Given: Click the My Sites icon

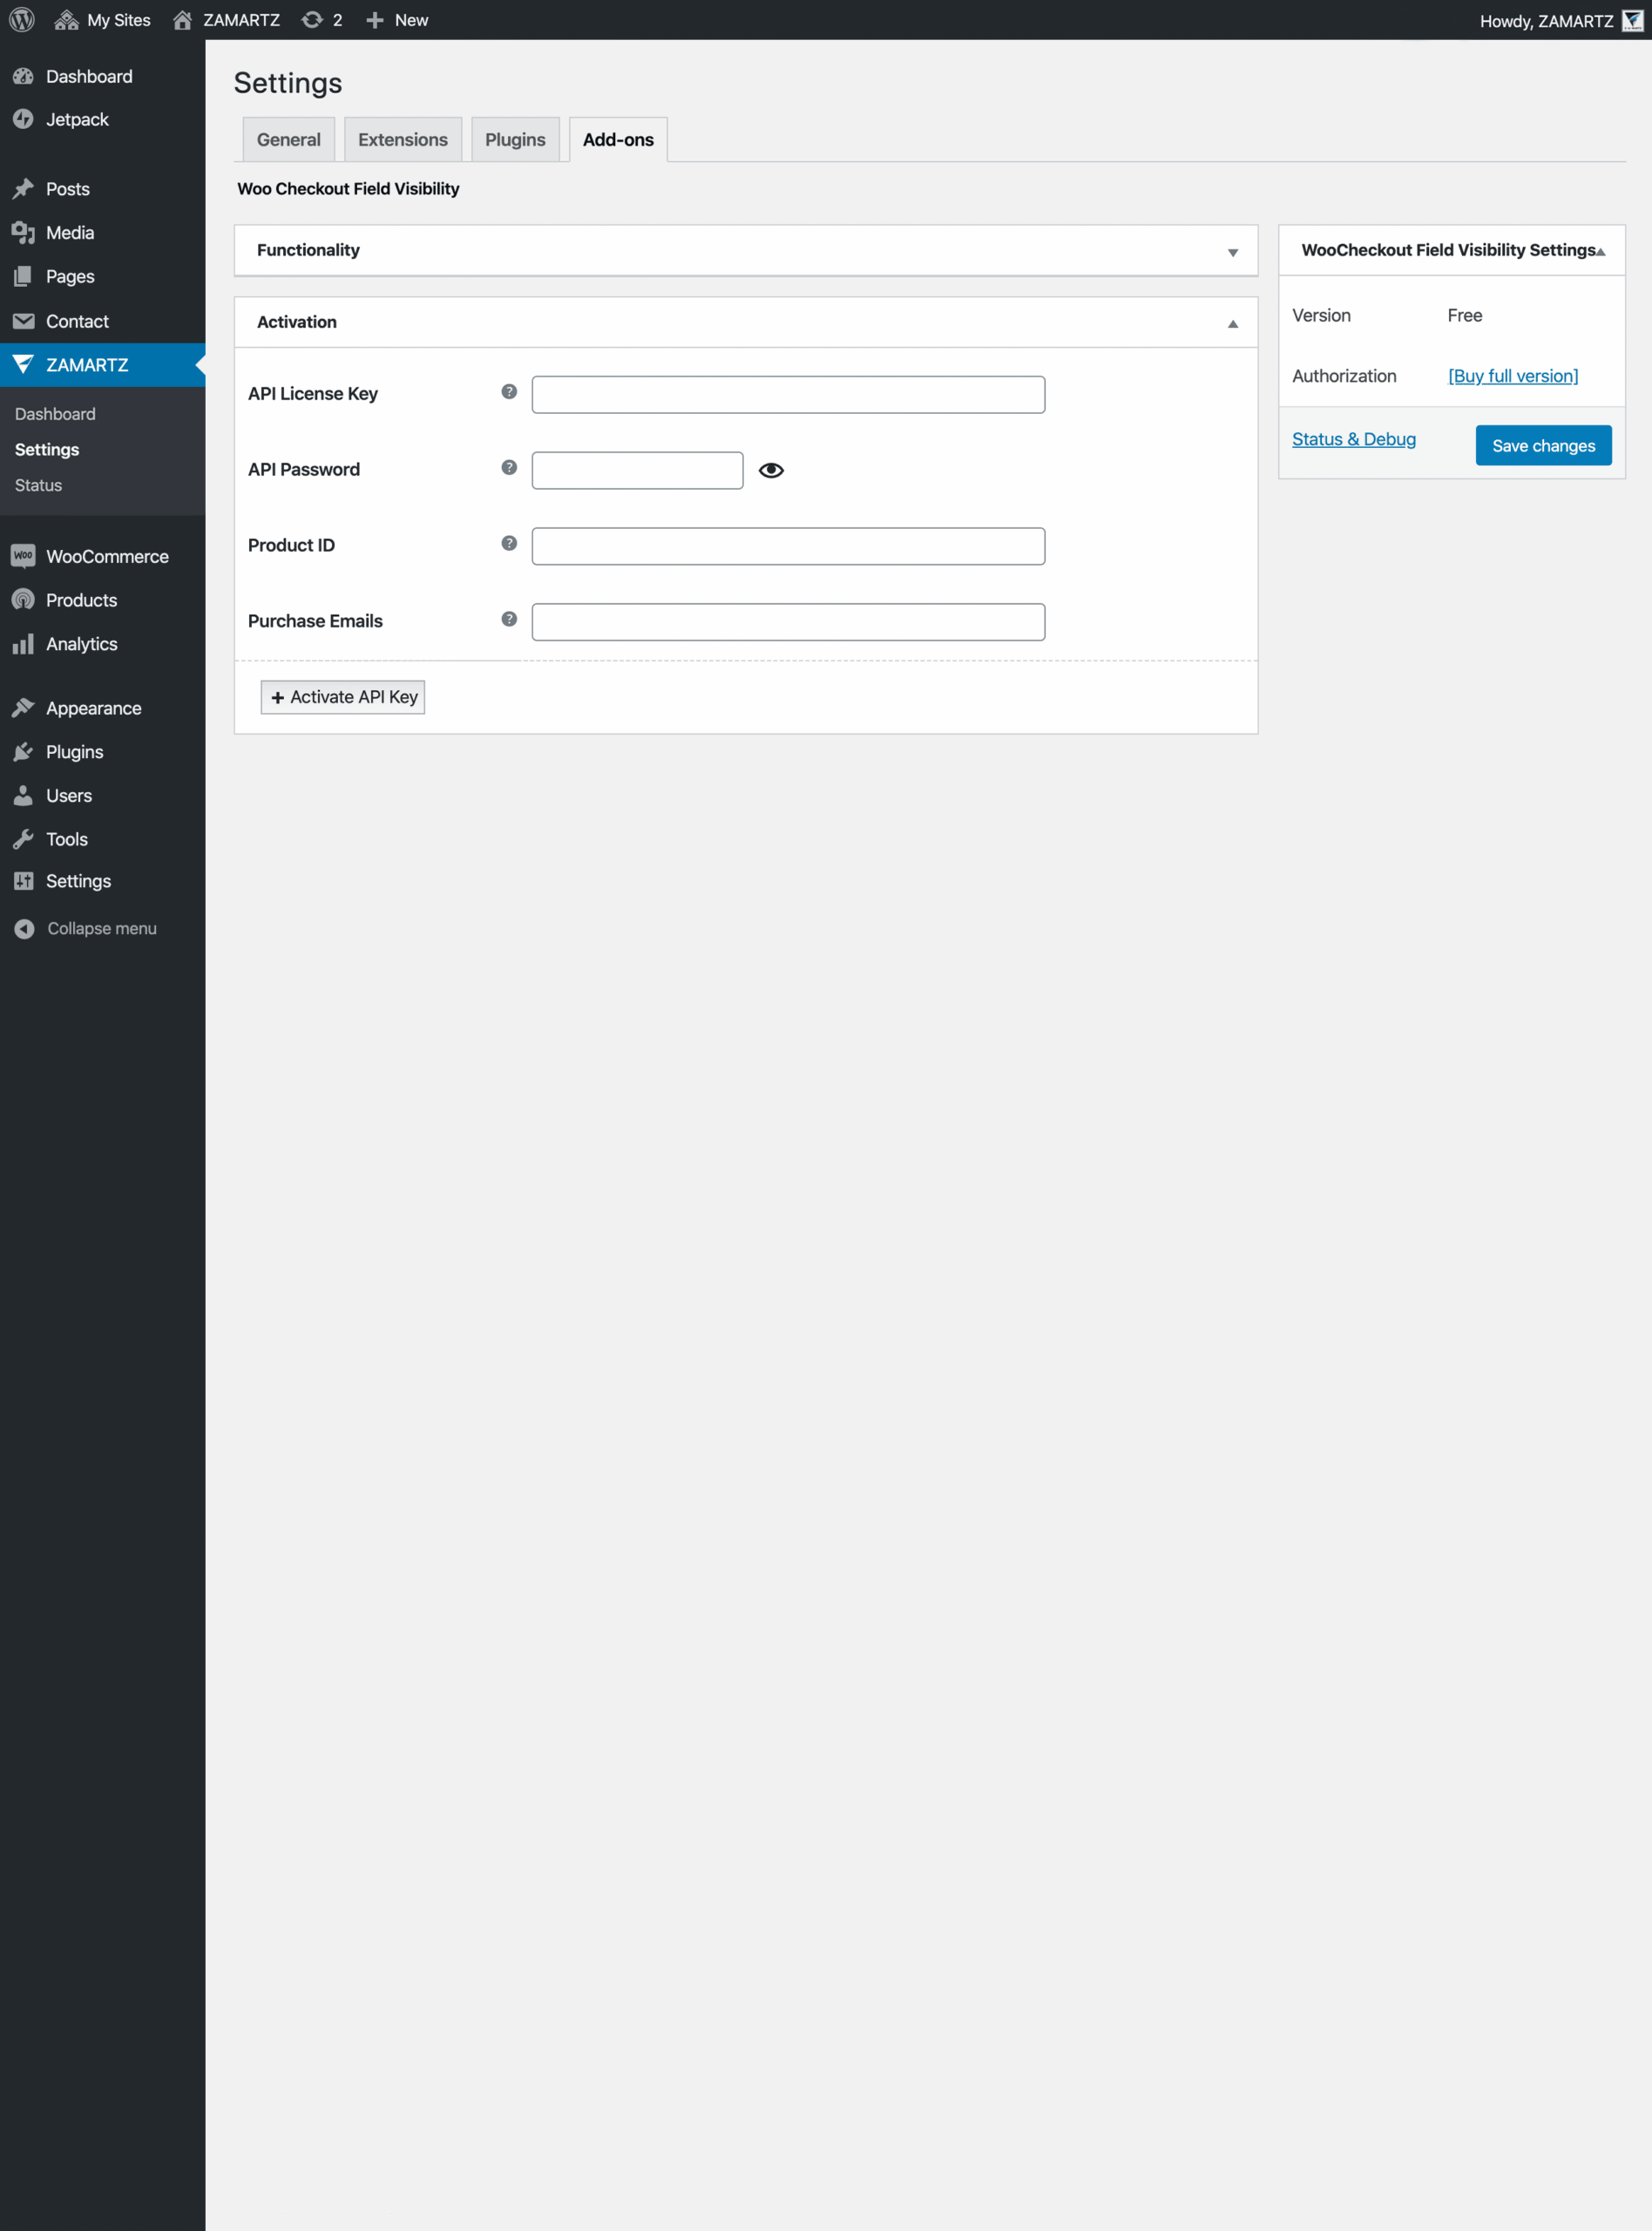Looking at the screenshot, I should (66, 19).
